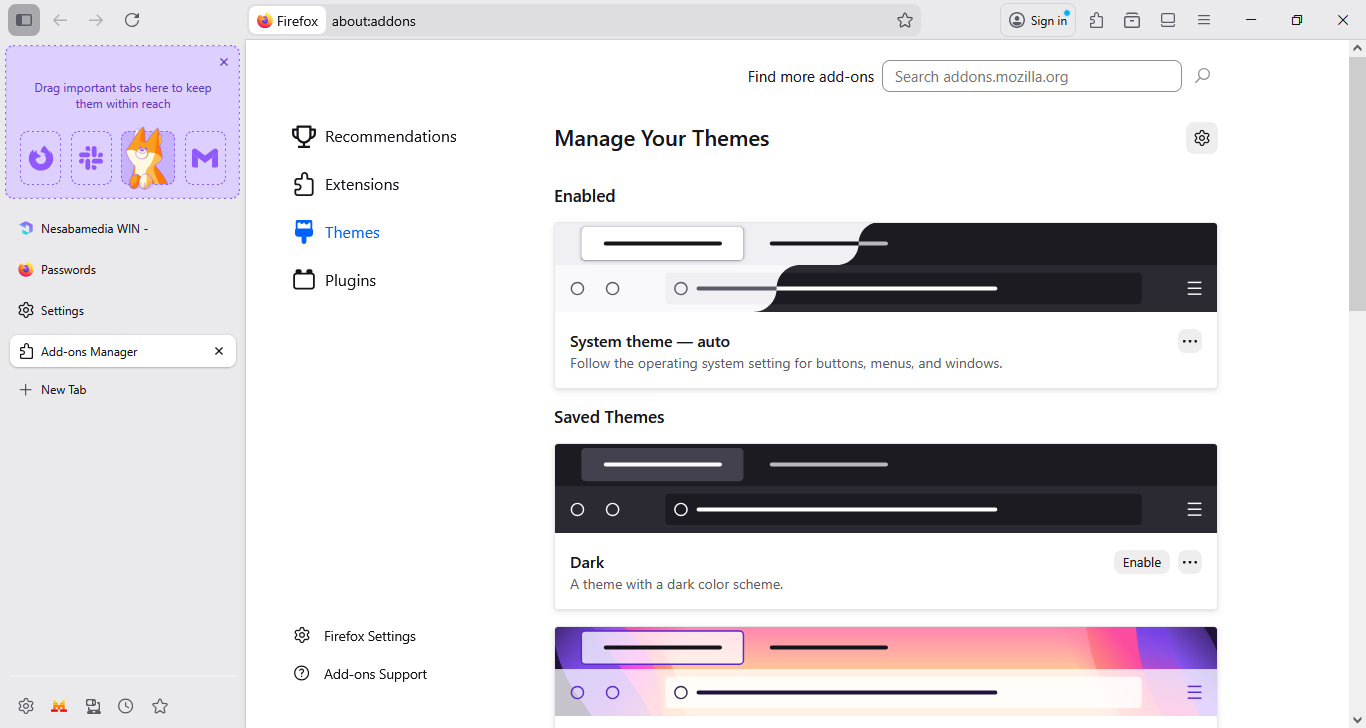Open more options for System theme
This screenshot has width=1366, height=728.
[x=1189, y=341]
